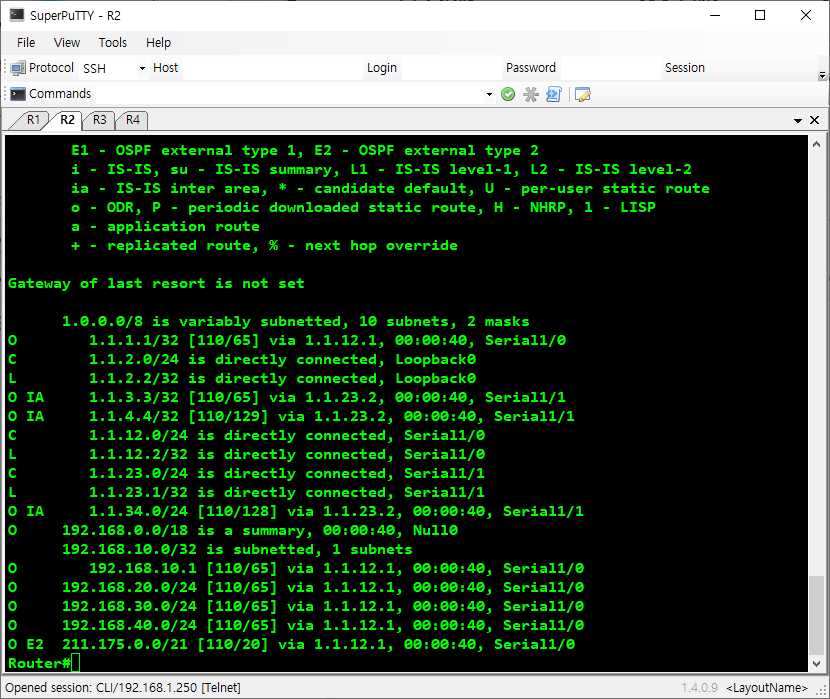Click the 1.4.0.9 version label
Image resolution: width=830 pixels, height=699 pixels.
[x=699, y=687]
